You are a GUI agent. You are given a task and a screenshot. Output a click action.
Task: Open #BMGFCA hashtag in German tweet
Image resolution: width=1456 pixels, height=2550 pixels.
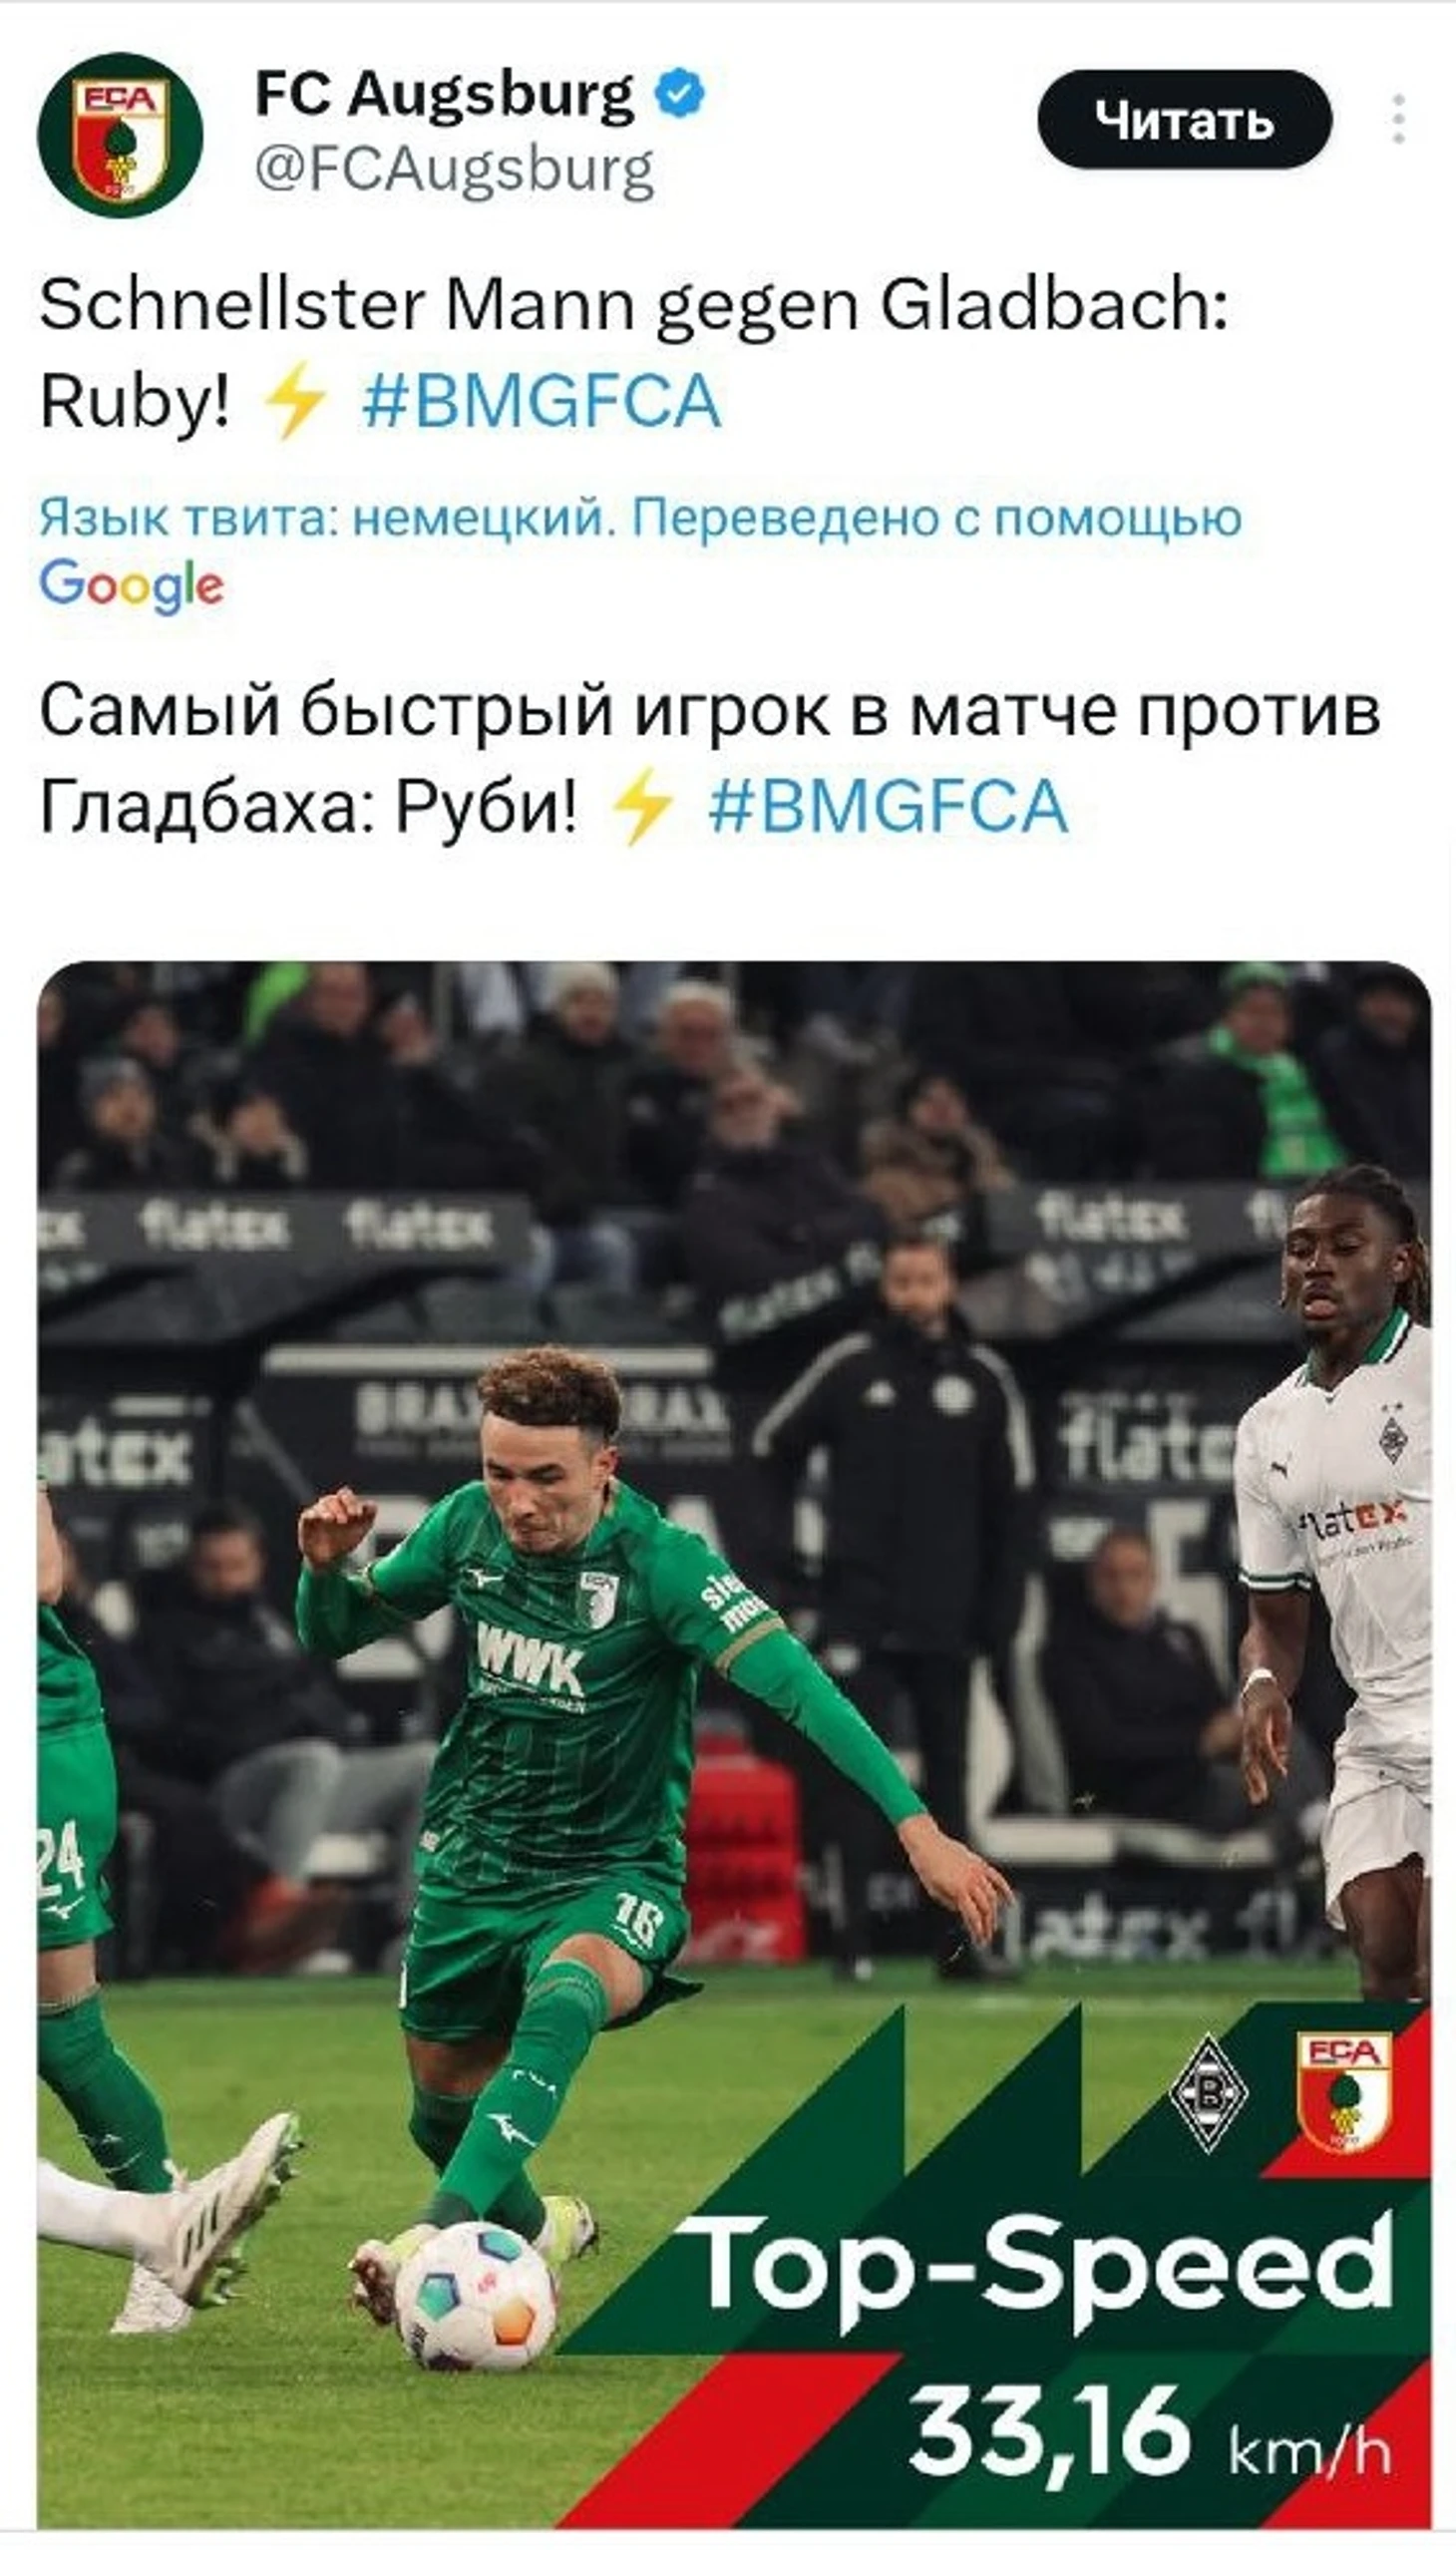tap(542, 401)
